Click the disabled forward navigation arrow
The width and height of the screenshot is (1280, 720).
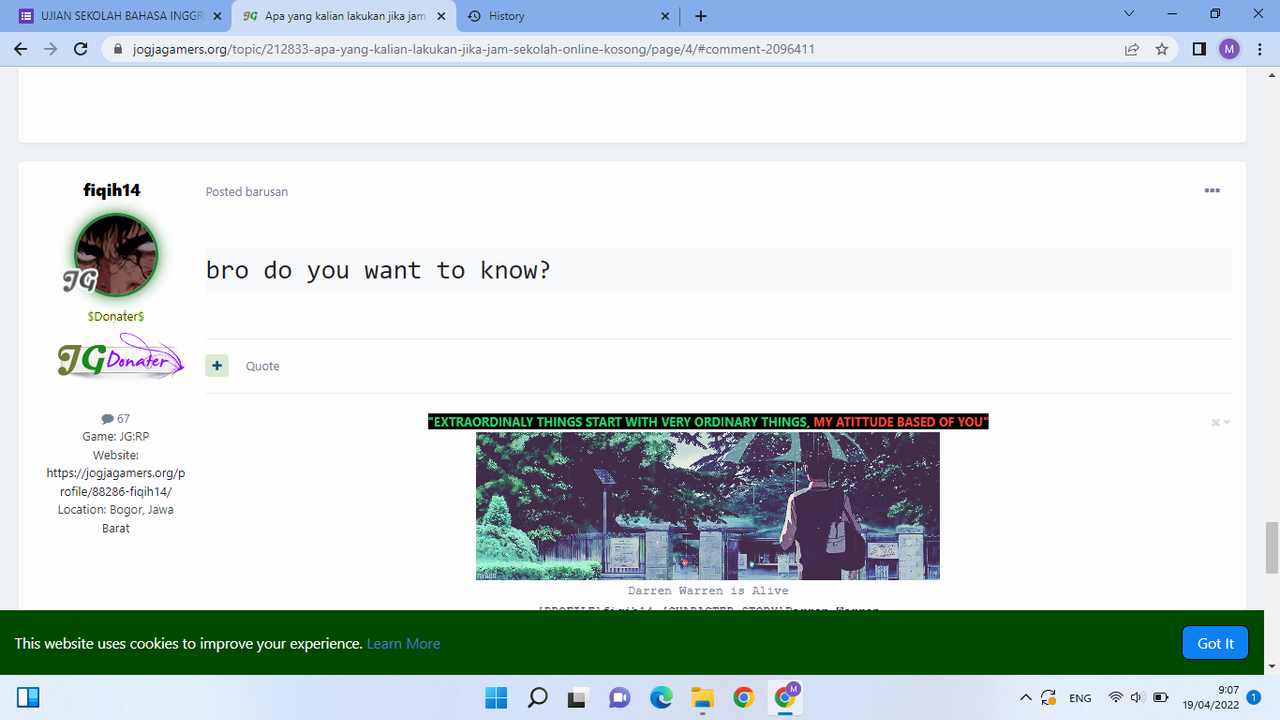point(51,49)
